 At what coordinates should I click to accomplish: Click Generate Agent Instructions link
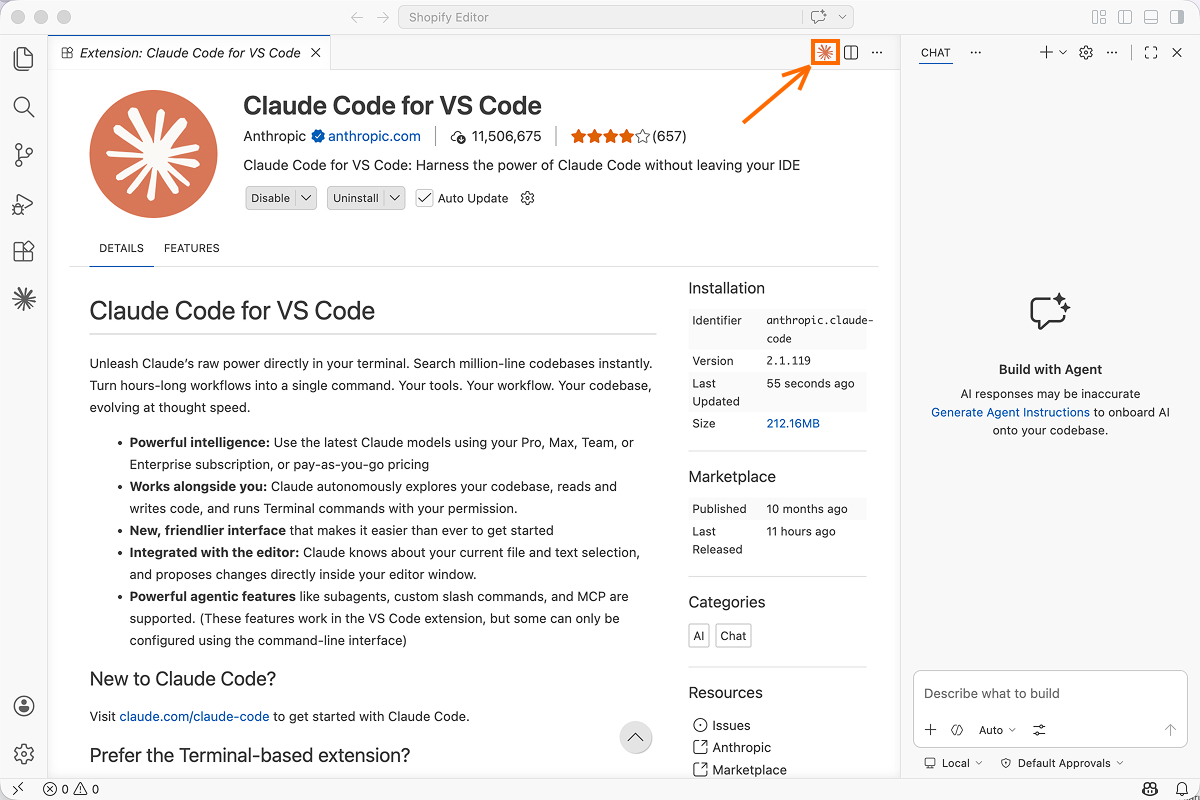(1010, 411)
